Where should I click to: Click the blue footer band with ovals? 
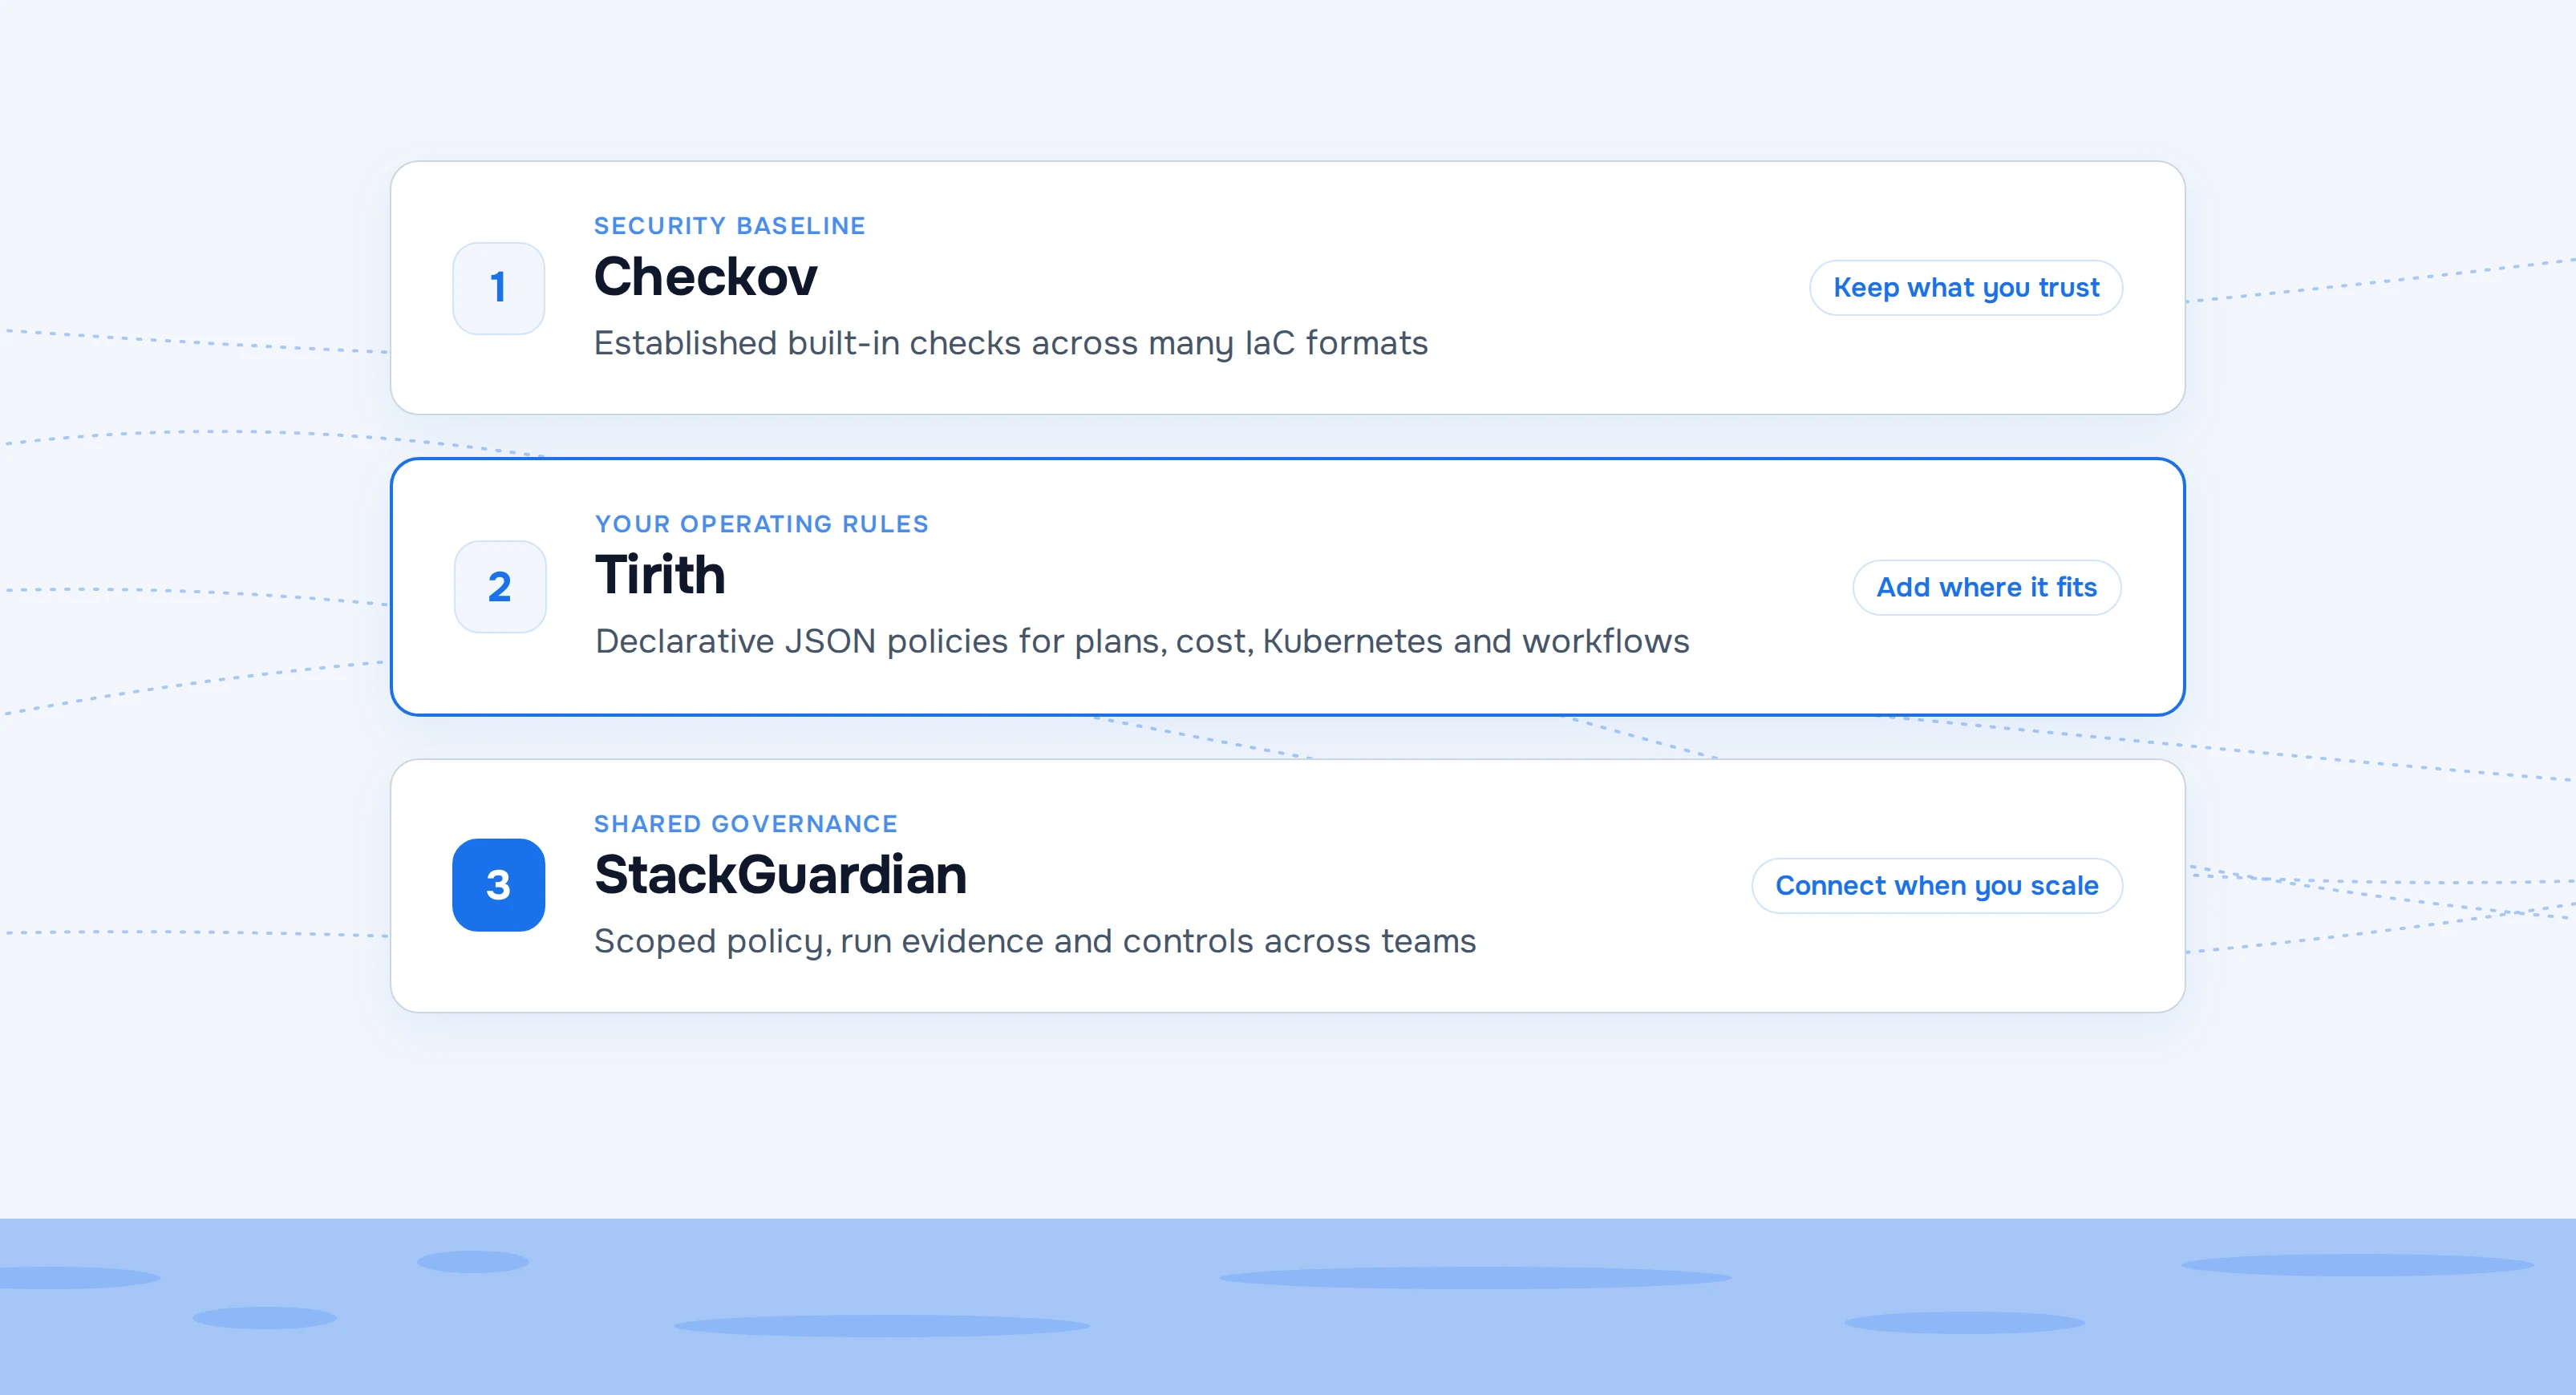pos(1288,1306)
